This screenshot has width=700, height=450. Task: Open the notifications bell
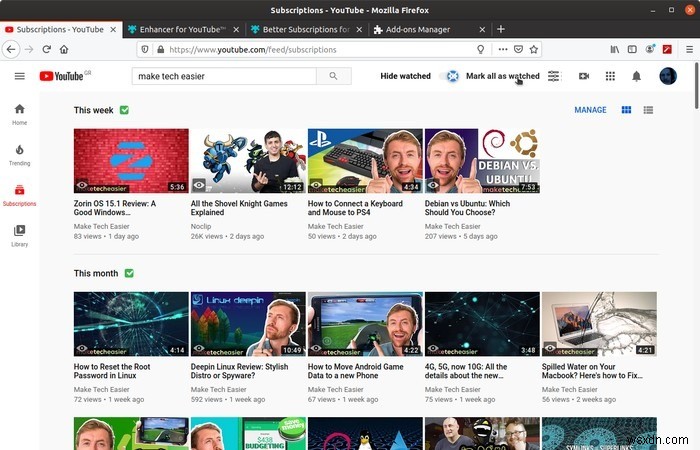tap(637, 76)
